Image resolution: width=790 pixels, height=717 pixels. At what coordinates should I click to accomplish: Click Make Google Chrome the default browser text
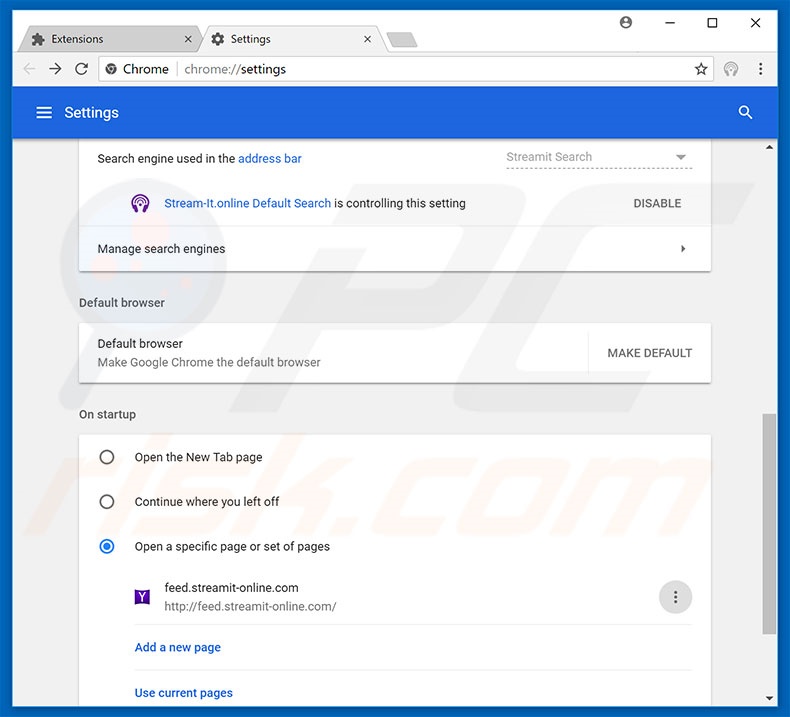click(209, 362)
